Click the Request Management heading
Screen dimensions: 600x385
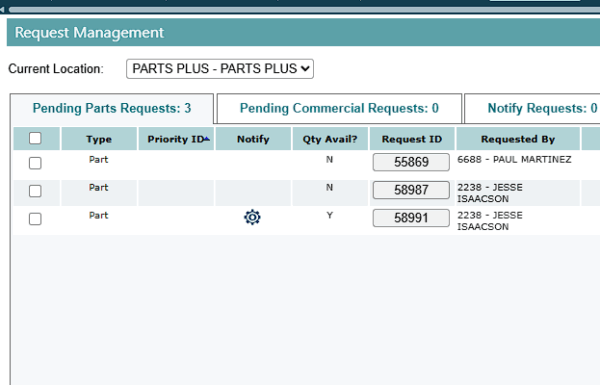pyautogui.click(x=89, y=33)
